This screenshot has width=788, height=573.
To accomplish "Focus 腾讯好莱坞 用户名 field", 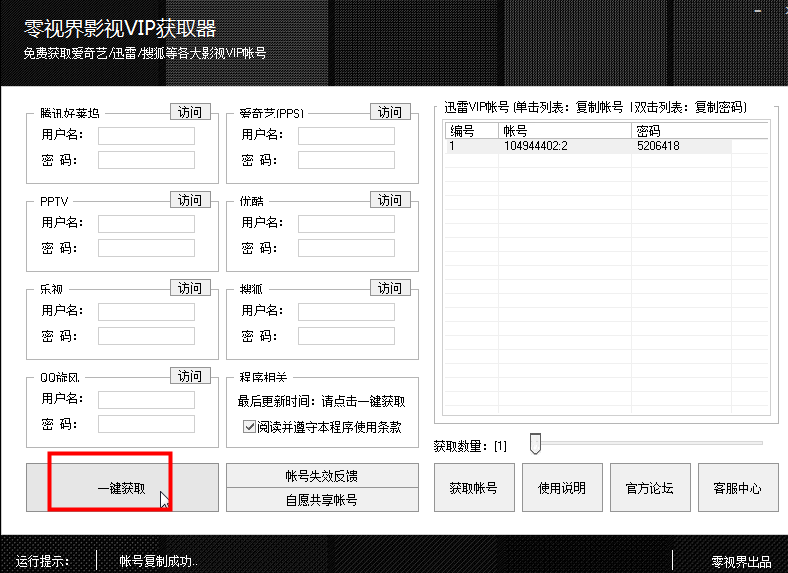I will point(146,136).
